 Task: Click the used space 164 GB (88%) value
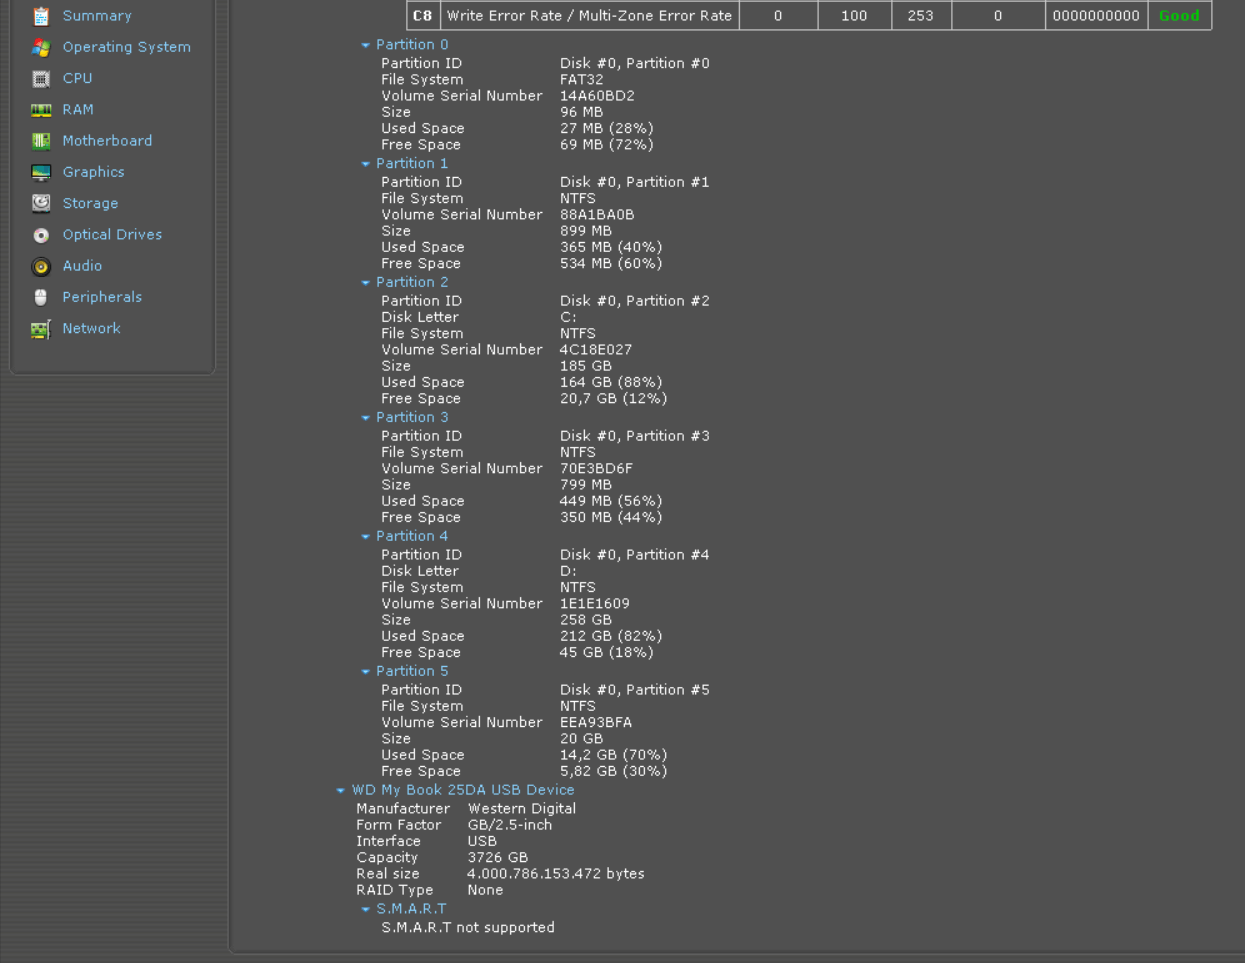click(611, 382)
